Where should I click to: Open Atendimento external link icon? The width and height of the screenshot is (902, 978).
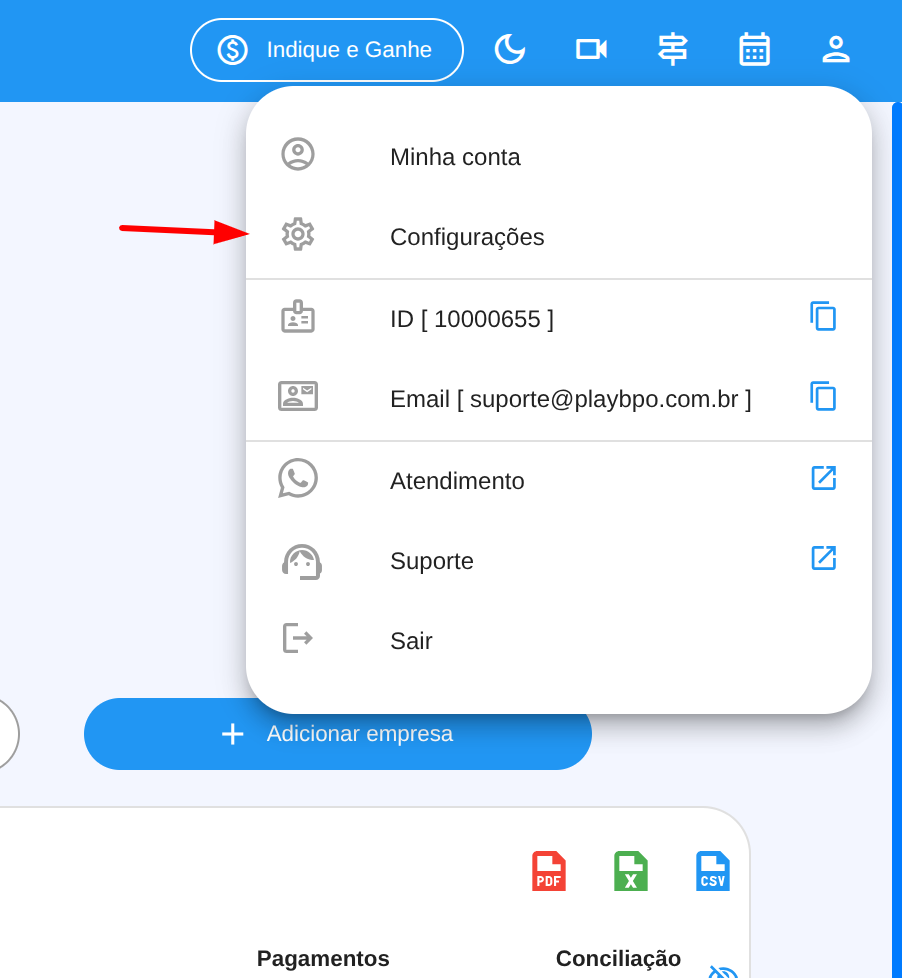point(823,479)
